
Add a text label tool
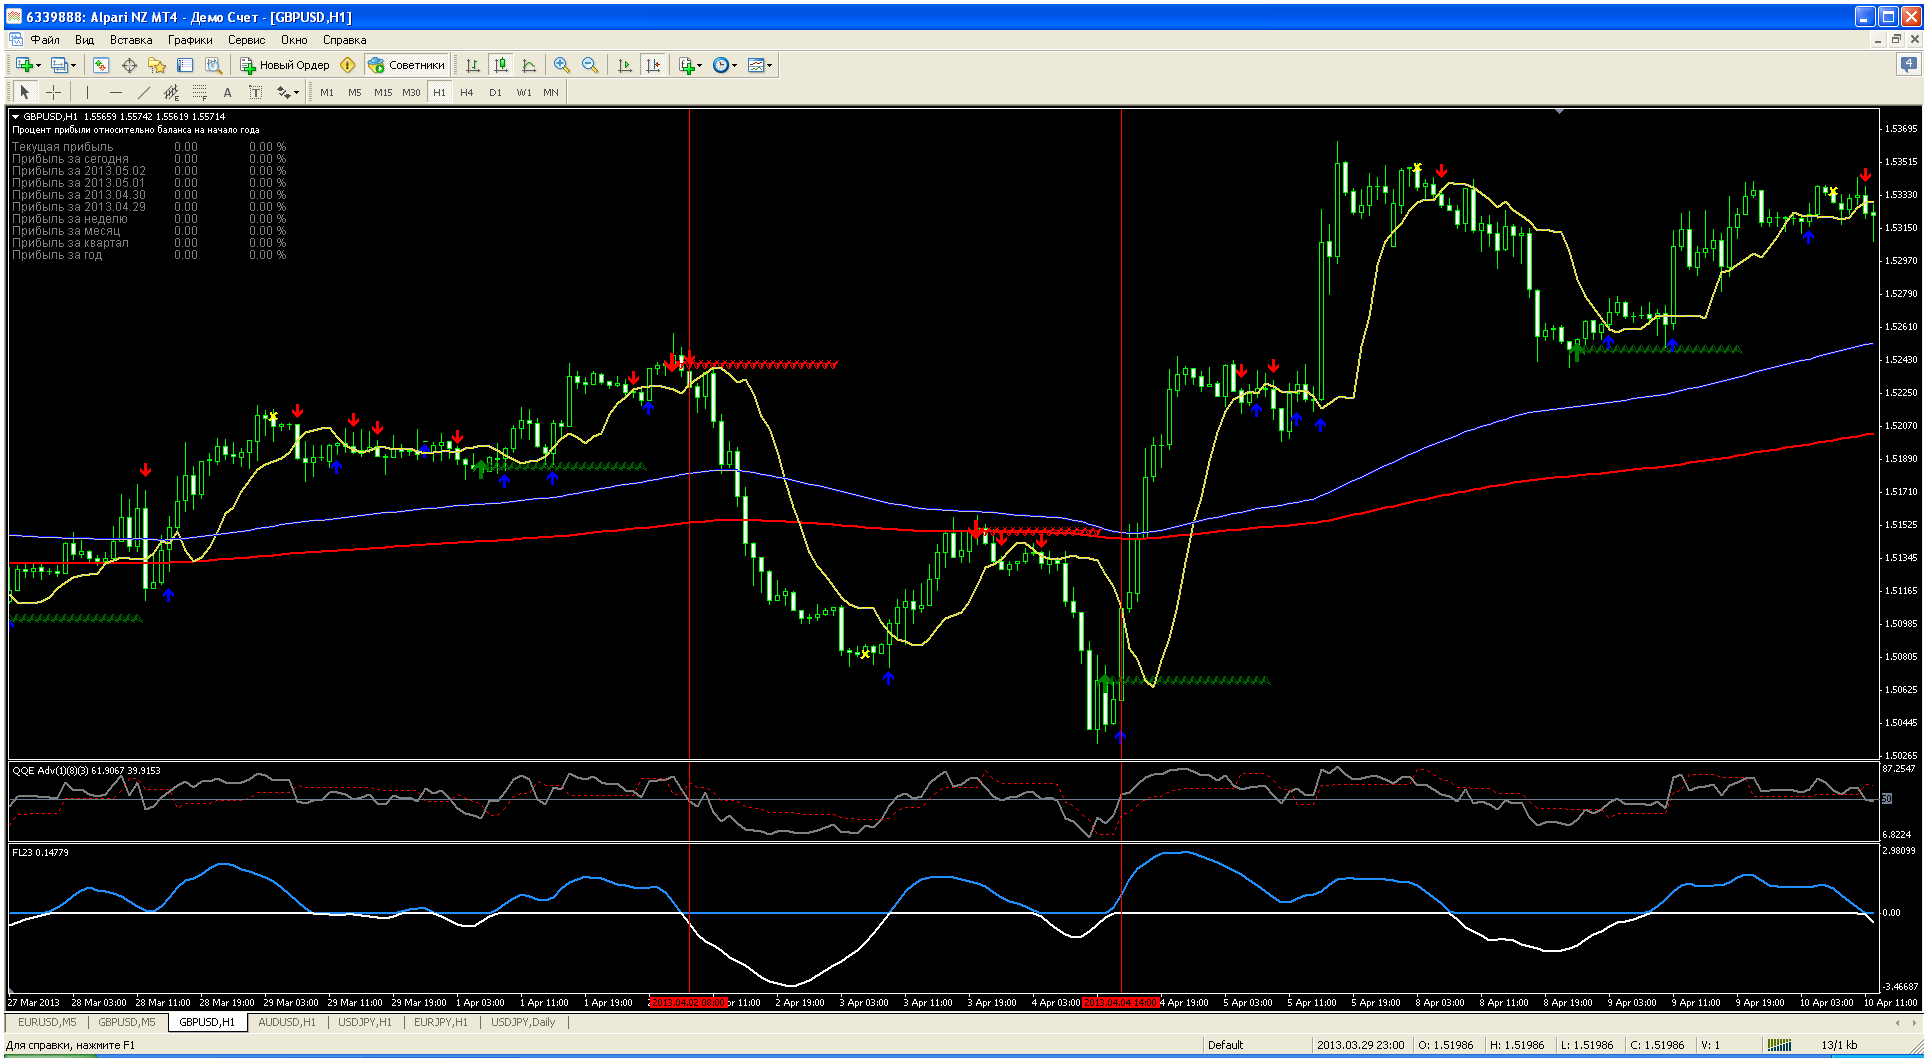[x=255, y=92]
